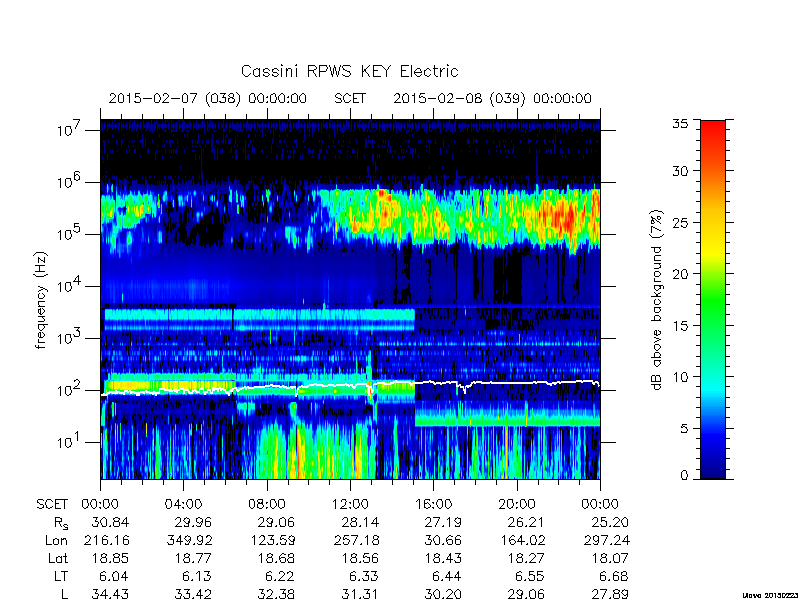800x600 pixels.
Task: Click the local time value 6.44
Action: pyautogui.click(x=447, y=576)
